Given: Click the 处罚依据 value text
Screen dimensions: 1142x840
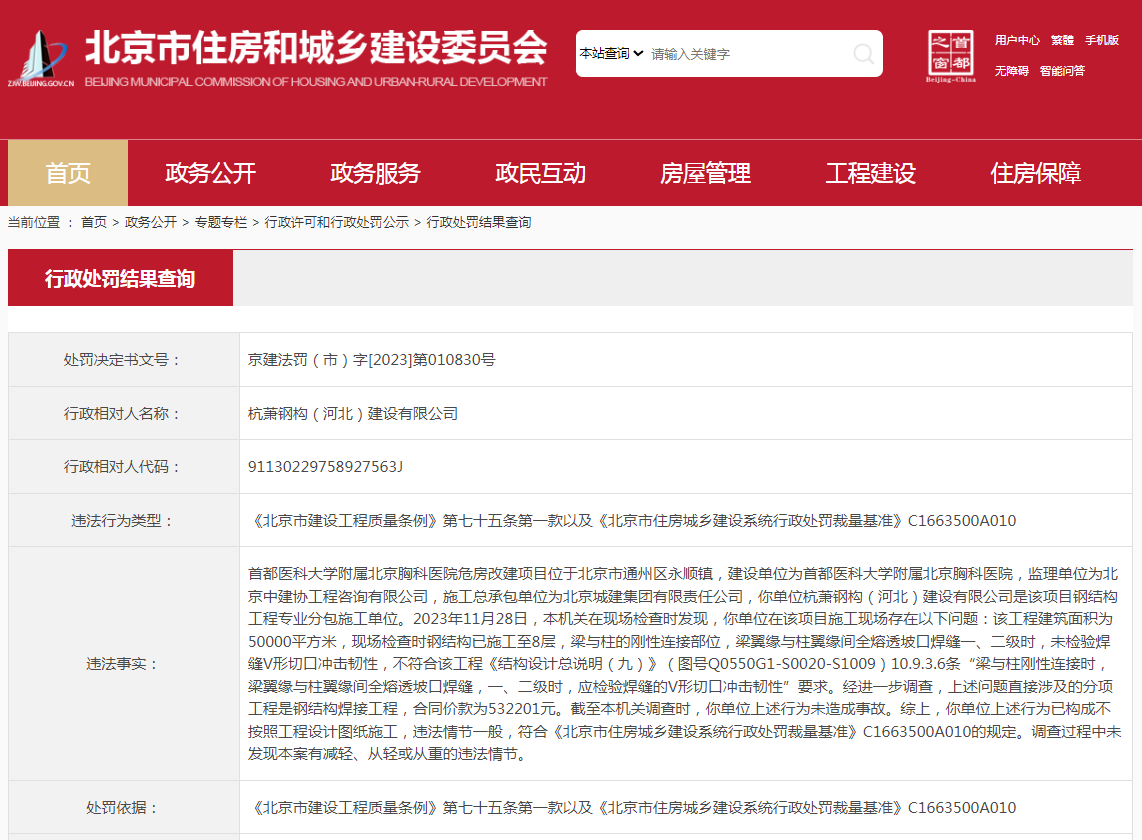Looking at the screenshot, I should coord(632,807).
